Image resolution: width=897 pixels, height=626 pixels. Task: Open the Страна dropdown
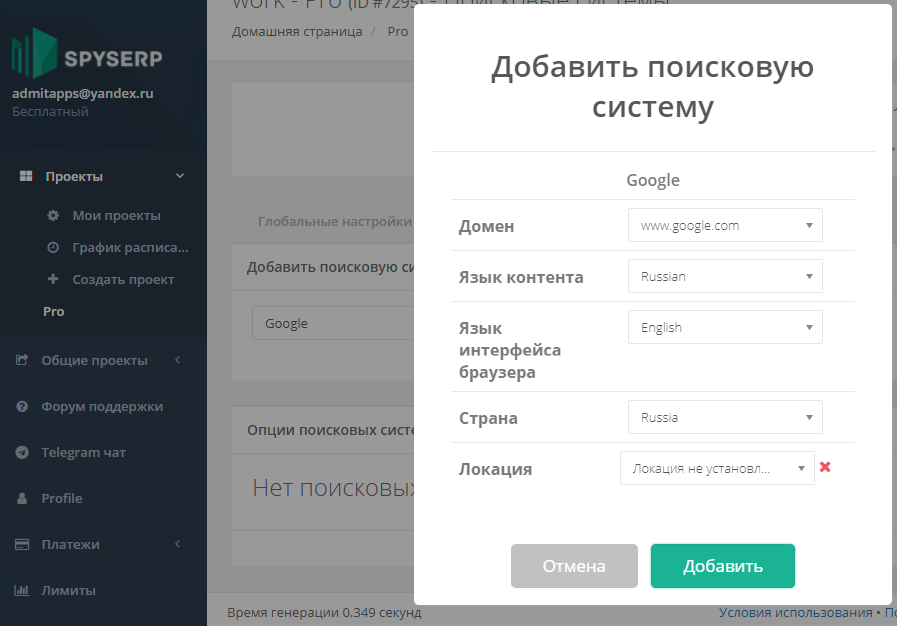click(x=724, y=417)
